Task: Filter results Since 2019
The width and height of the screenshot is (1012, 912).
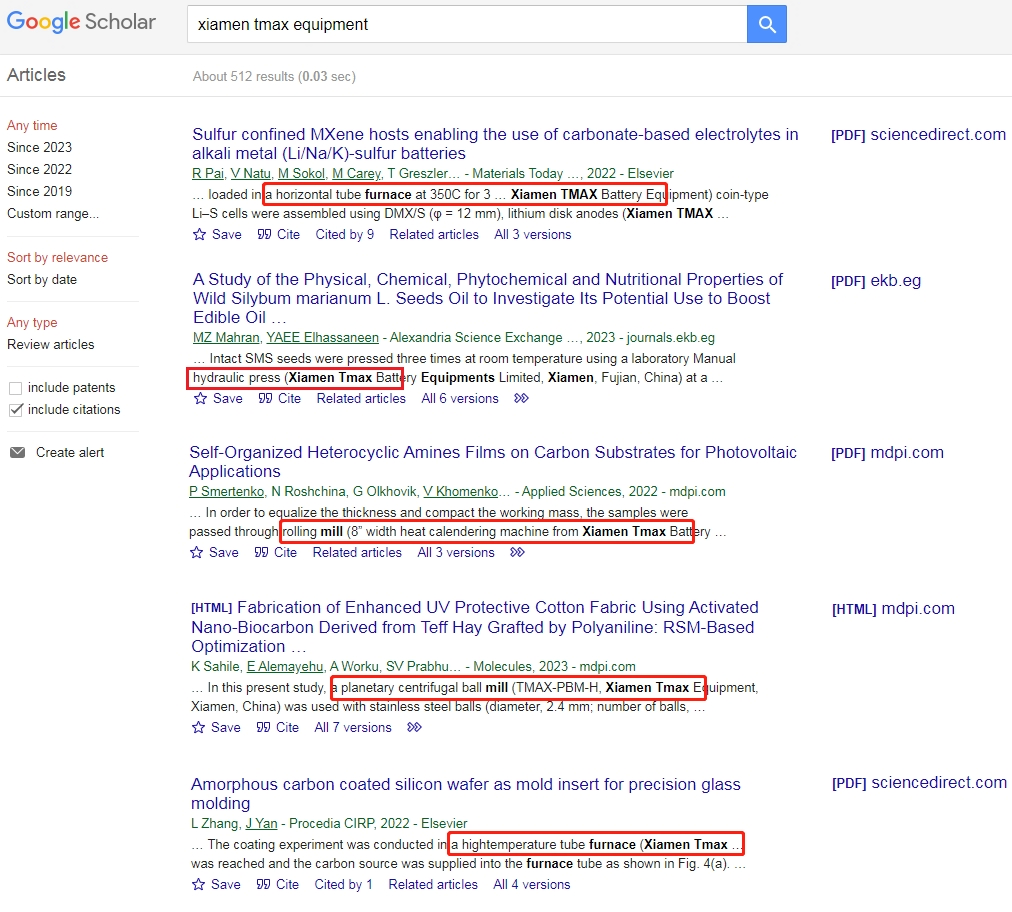Action: coord(39,191)
